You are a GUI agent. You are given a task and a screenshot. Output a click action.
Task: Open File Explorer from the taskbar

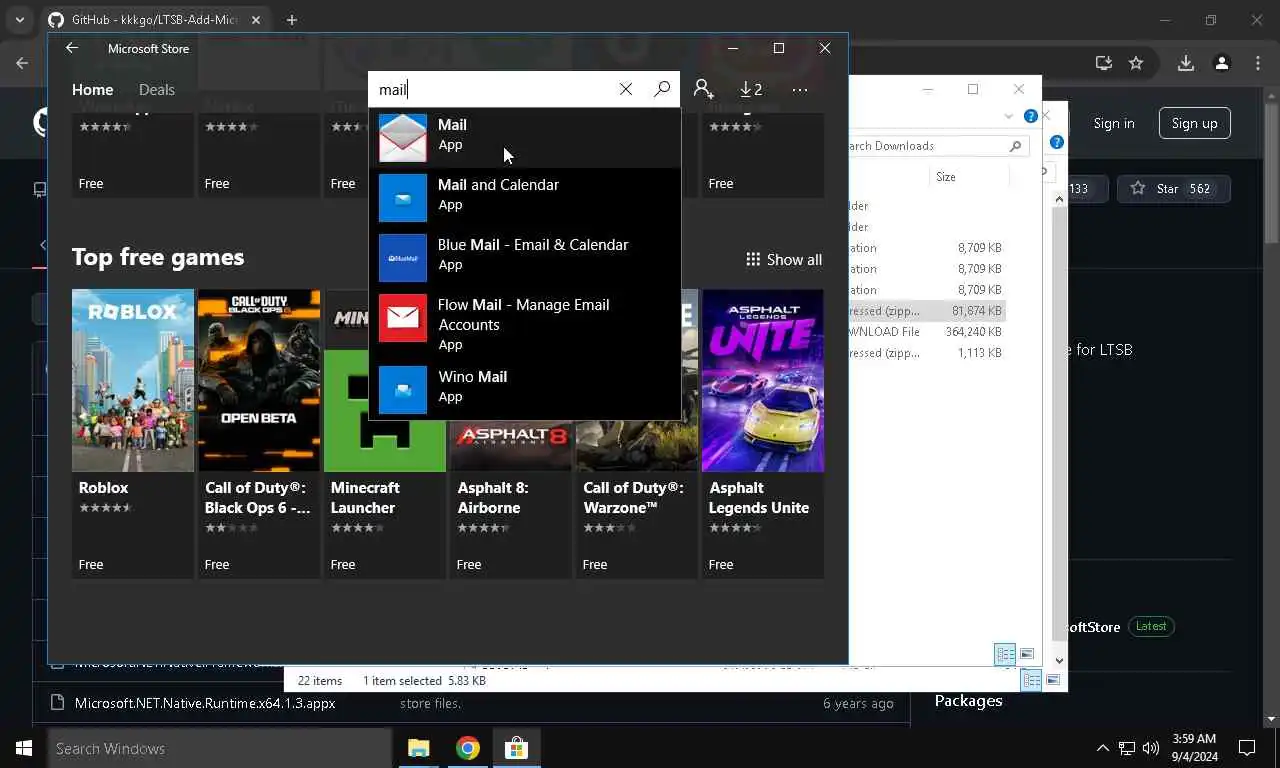coord(418,748)
